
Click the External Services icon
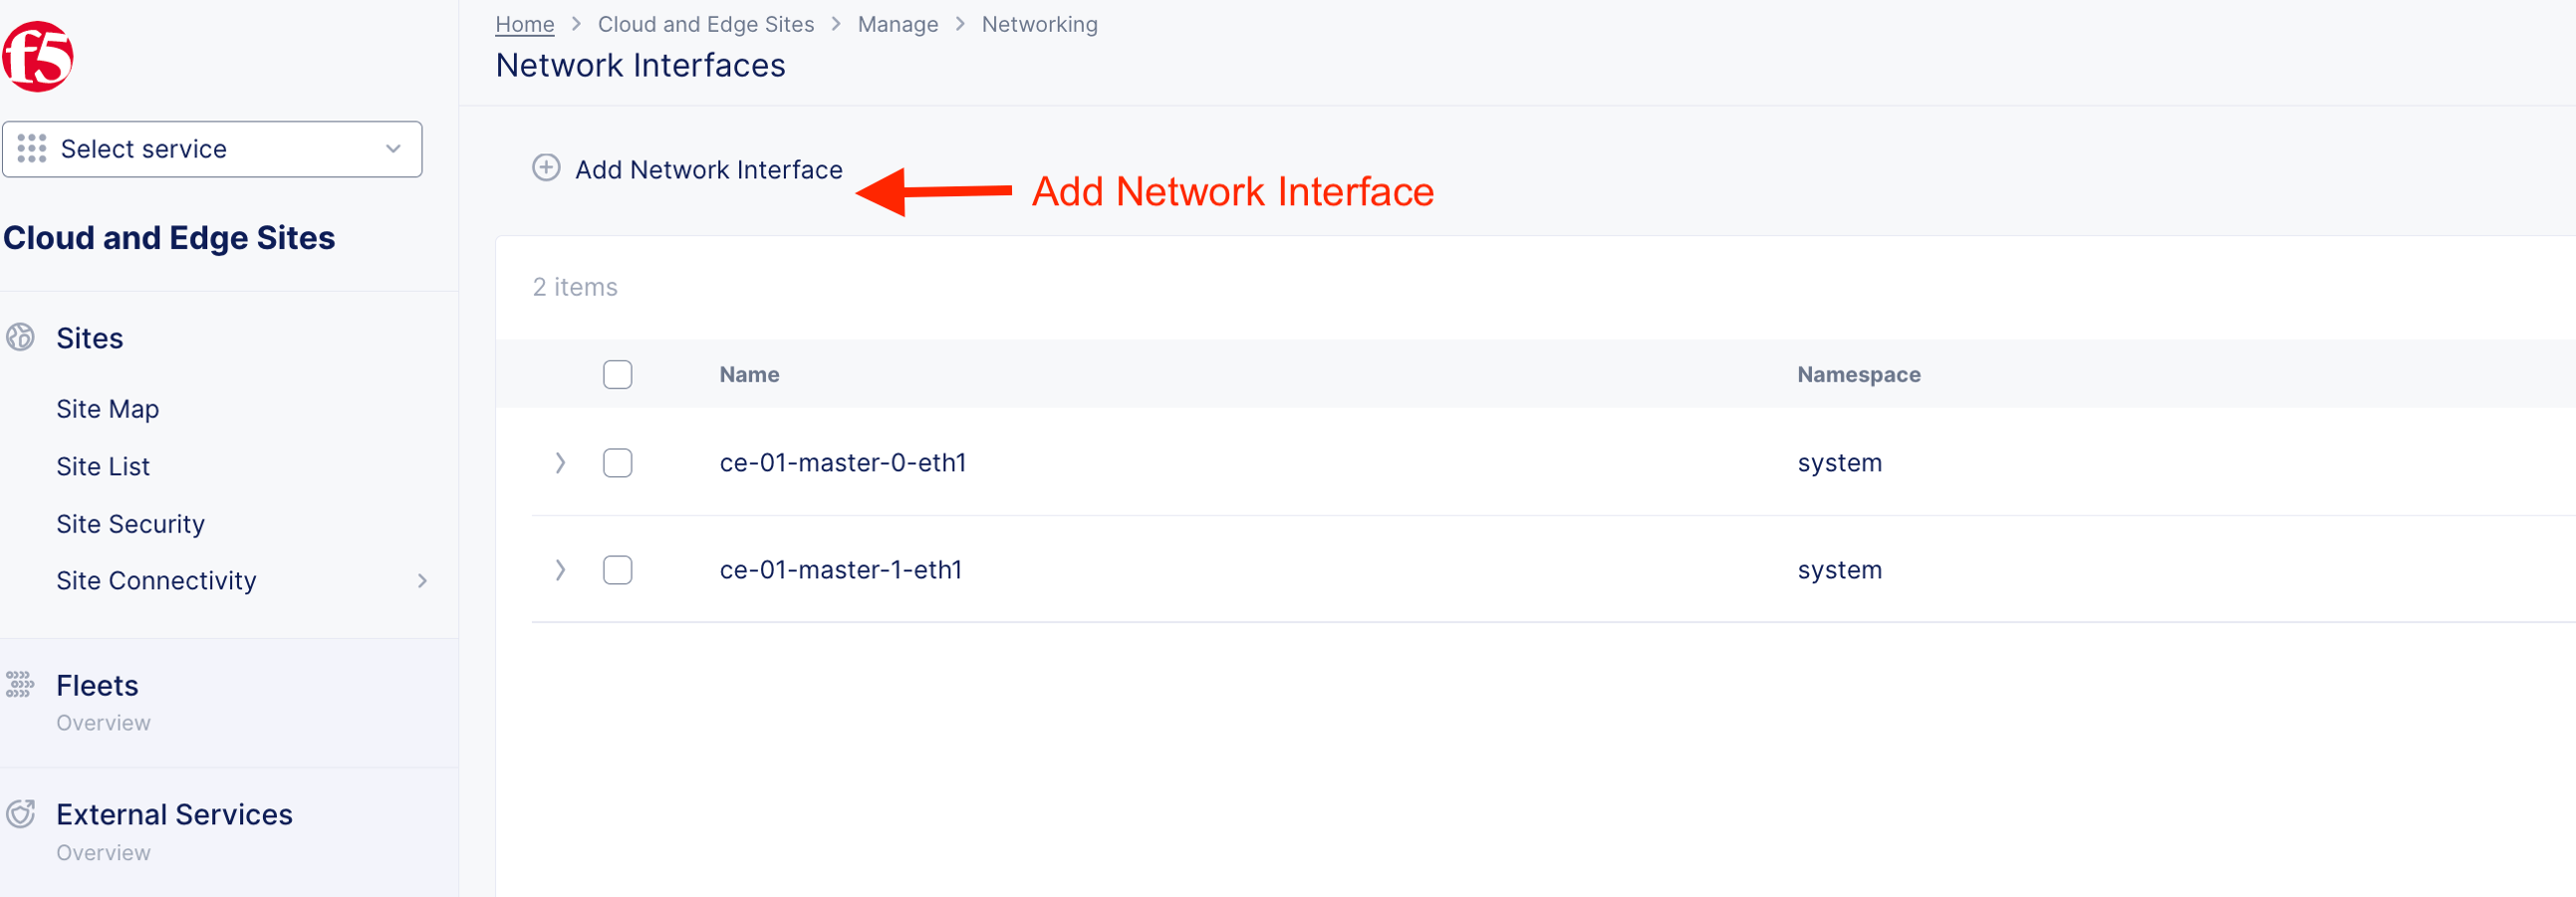point(20,814)
